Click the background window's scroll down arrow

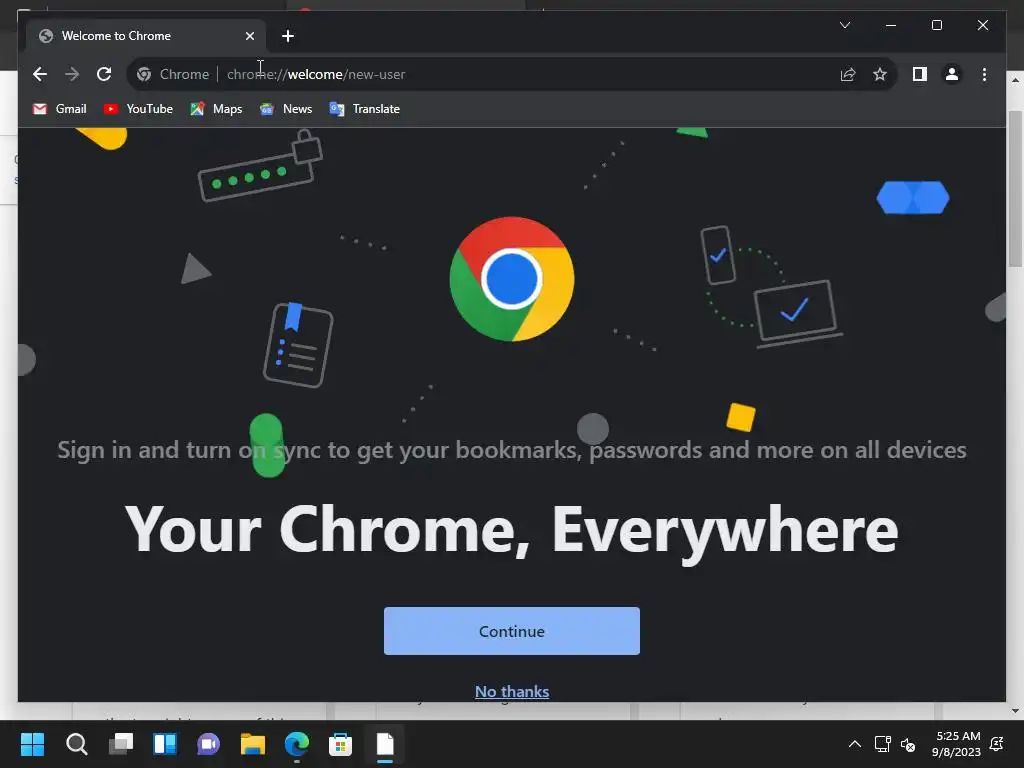(x=1015, y=711)
